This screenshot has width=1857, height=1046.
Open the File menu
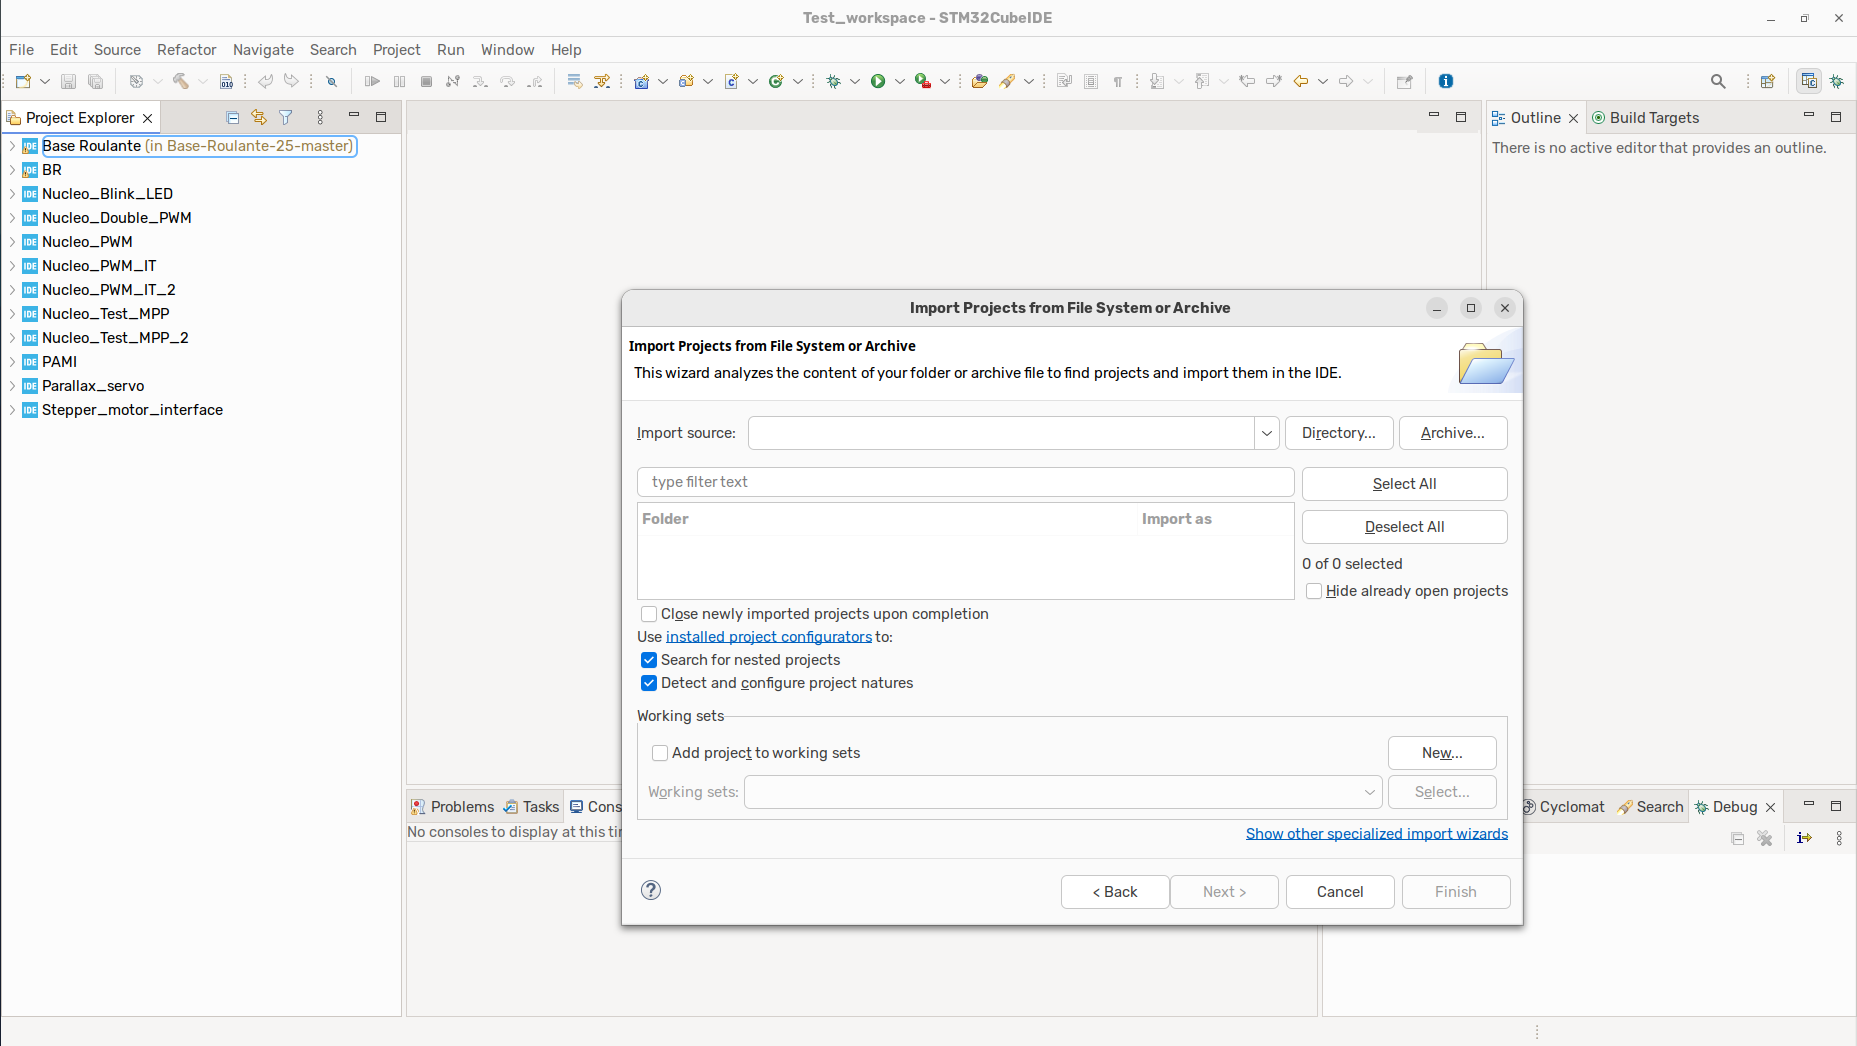point(21,50)
